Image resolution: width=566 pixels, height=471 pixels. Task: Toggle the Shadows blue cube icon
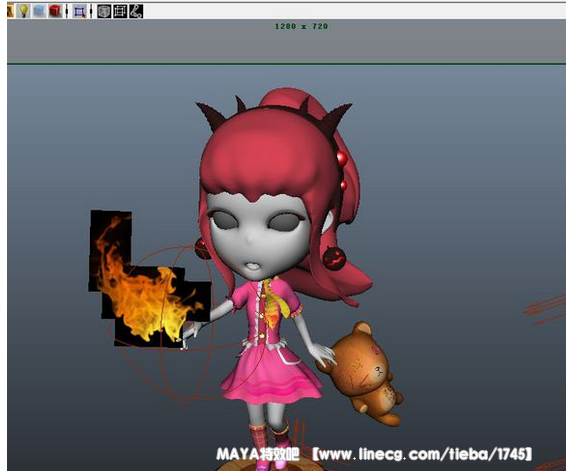pyautogui.click(x=39, y=11)
